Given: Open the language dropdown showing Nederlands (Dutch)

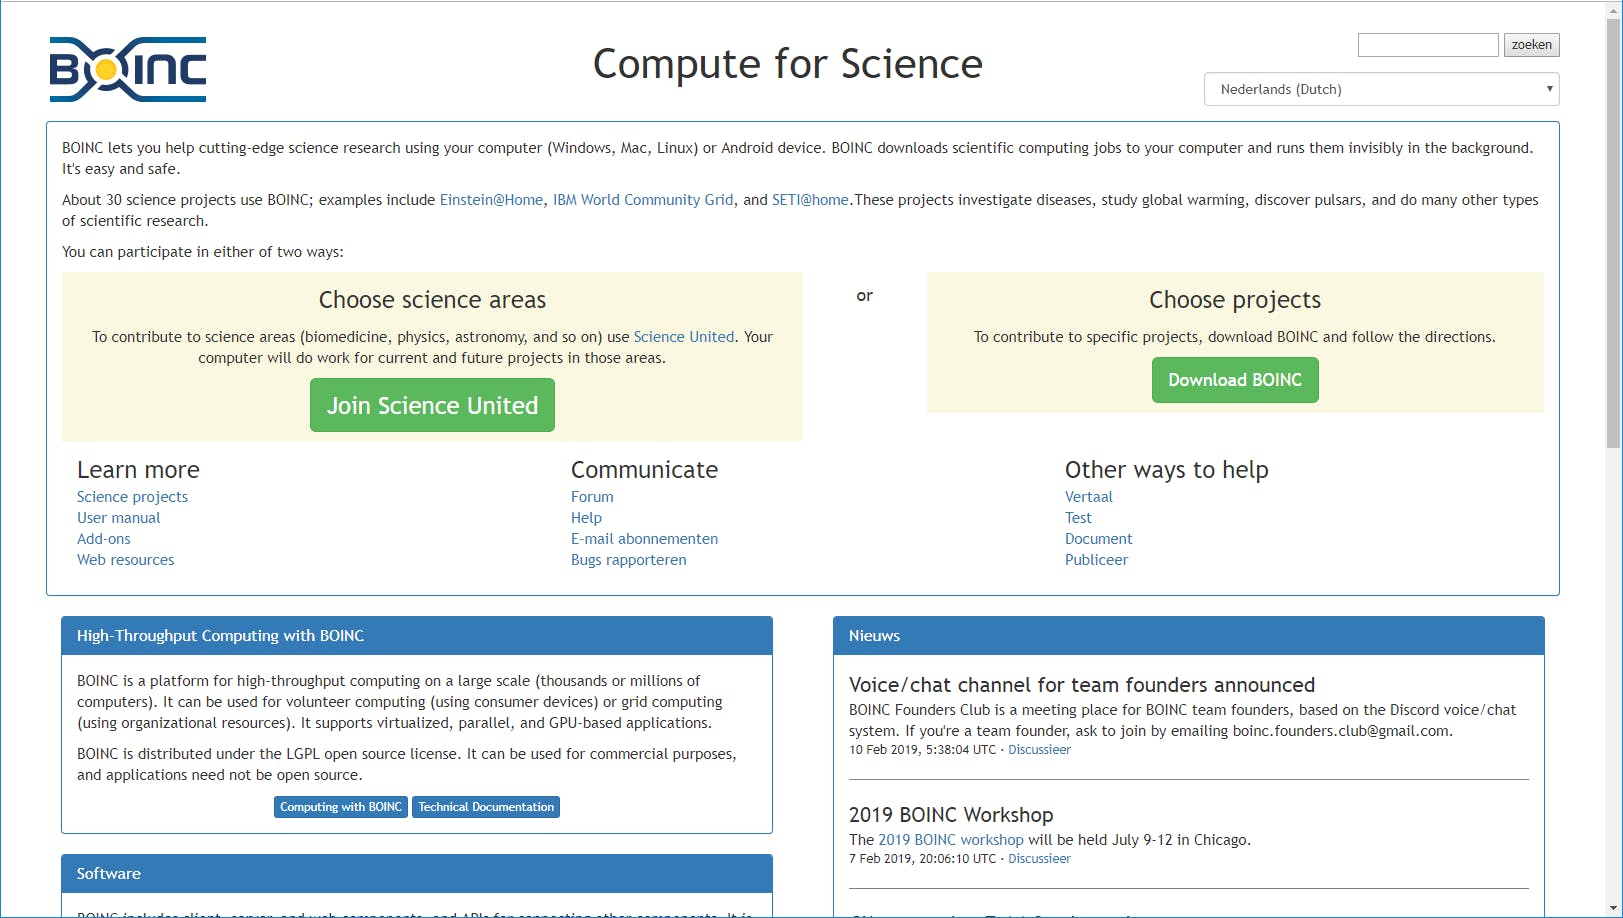Looking at the screenshot, I should click(1381, 89).
